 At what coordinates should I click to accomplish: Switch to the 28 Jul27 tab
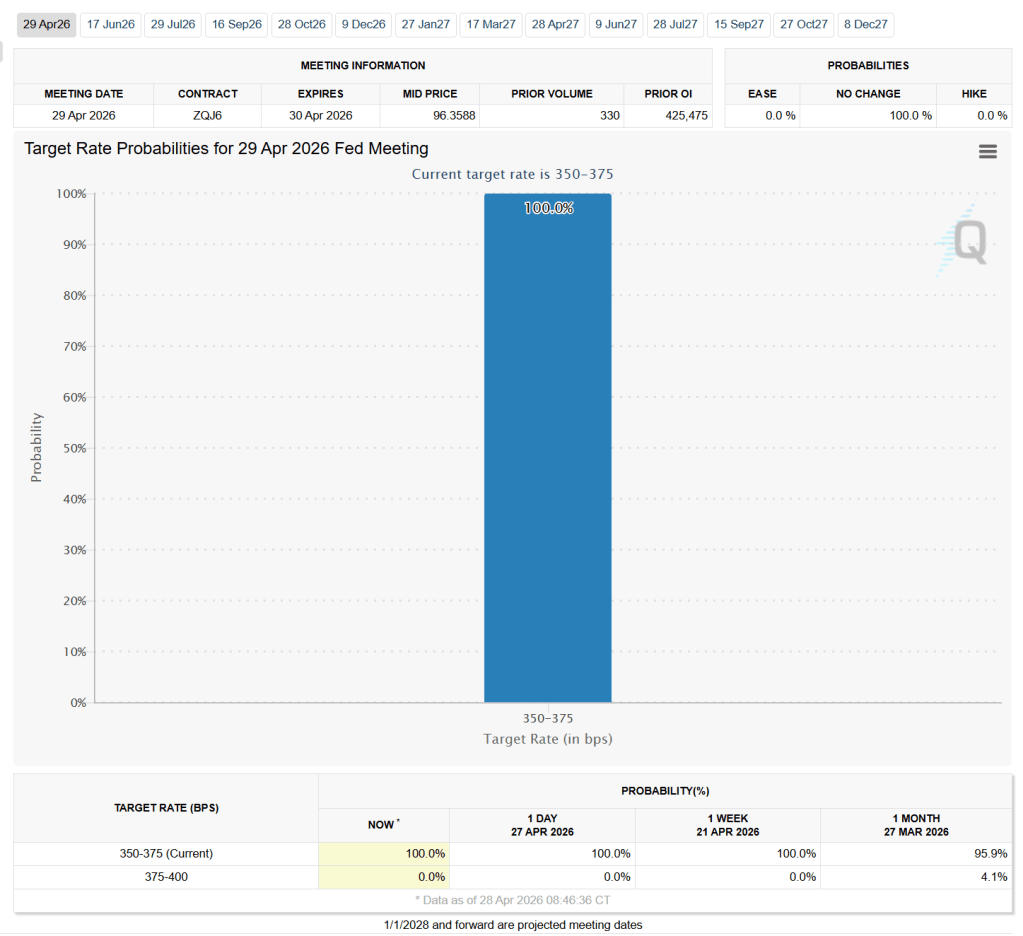675,24
